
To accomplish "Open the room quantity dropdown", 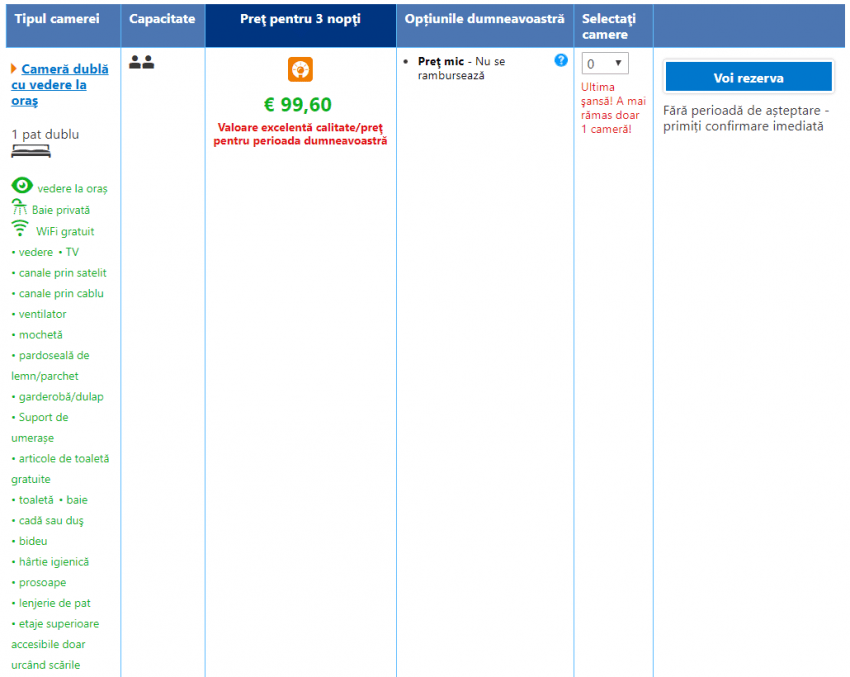I will point(605,63).
